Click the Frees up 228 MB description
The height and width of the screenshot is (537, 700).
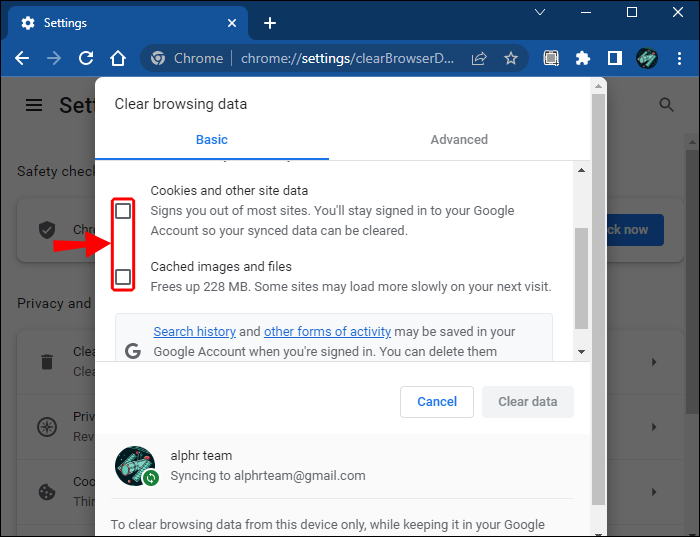[x=351, y=287]
